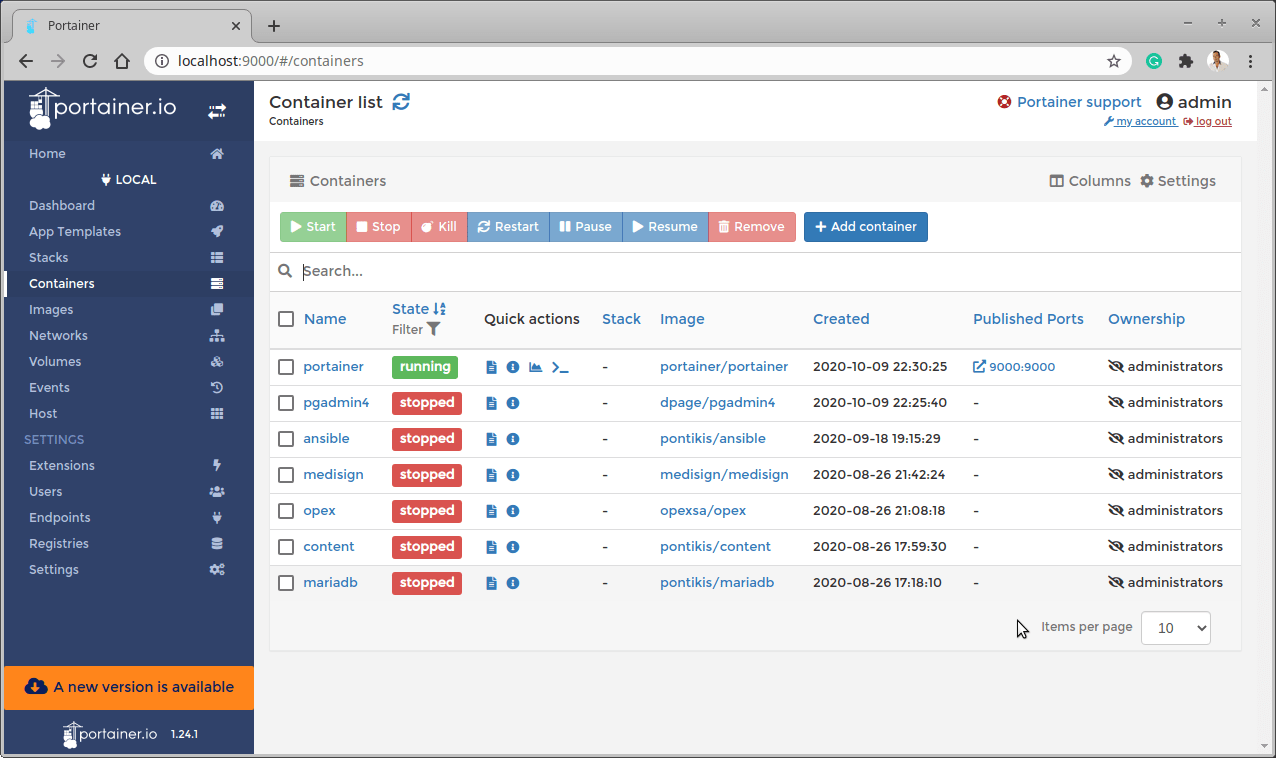
Task: Open inspect icon for mariadb container
Action: [513, 583]
